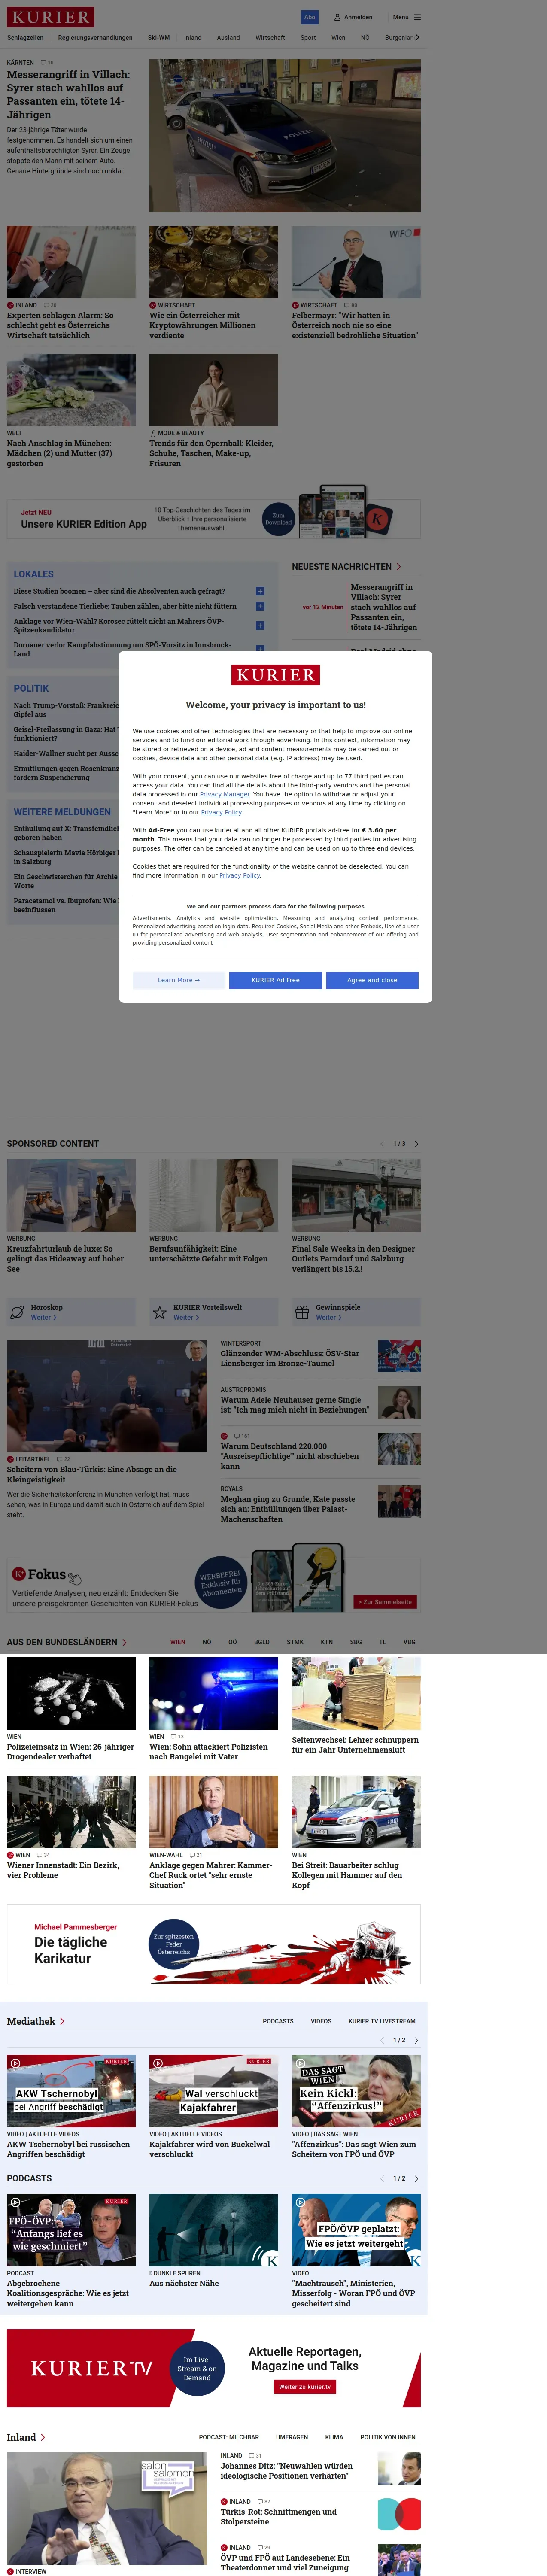Open the Regierungsverhandlungen navigation item
This screenshot has width=547, height=2576.
(x=95, y=38)
